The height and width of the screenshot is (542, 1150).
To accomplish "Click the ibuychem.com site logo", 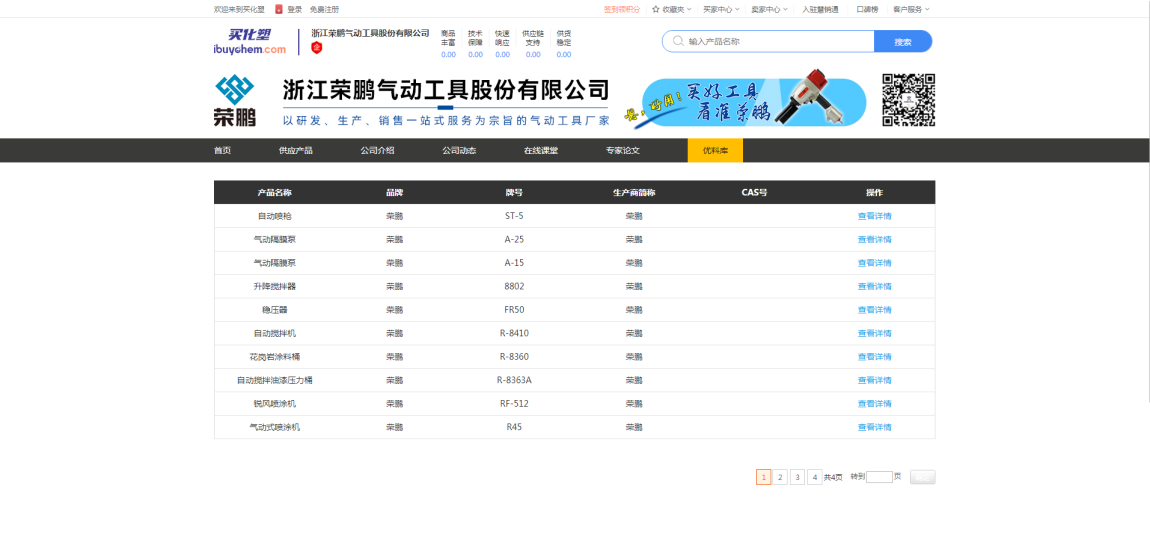I will [249, 42].
